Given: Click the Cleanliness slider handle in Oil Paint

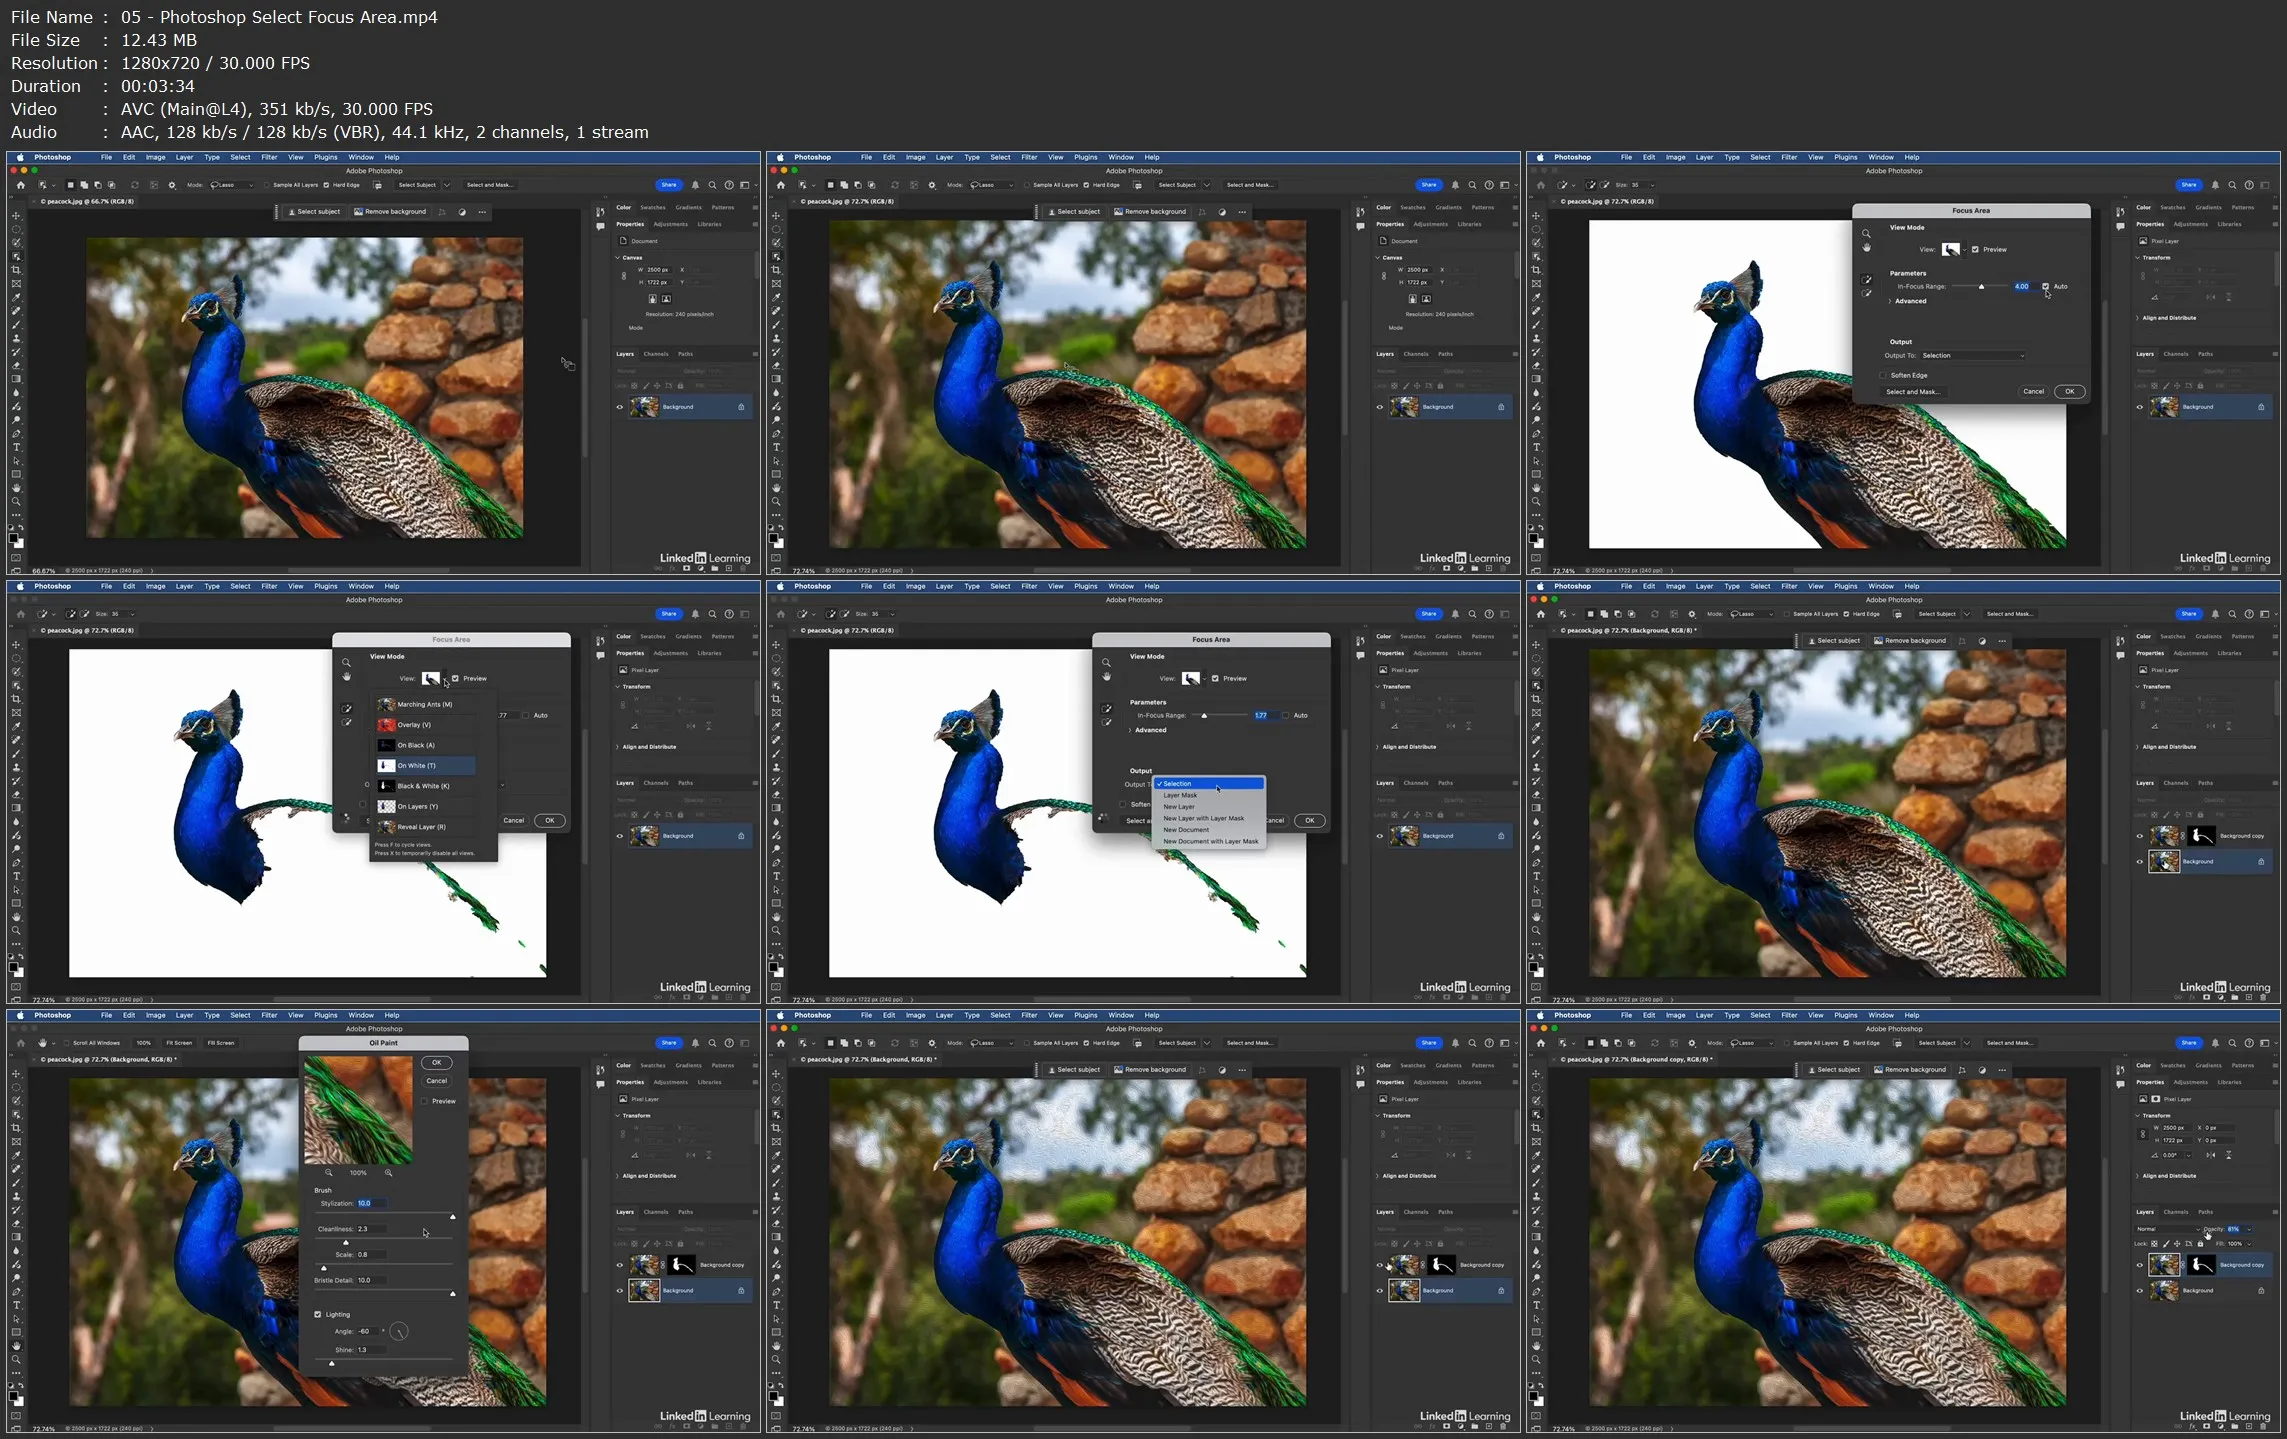Looking at the screenshot, I should (x=346, y=1242).
